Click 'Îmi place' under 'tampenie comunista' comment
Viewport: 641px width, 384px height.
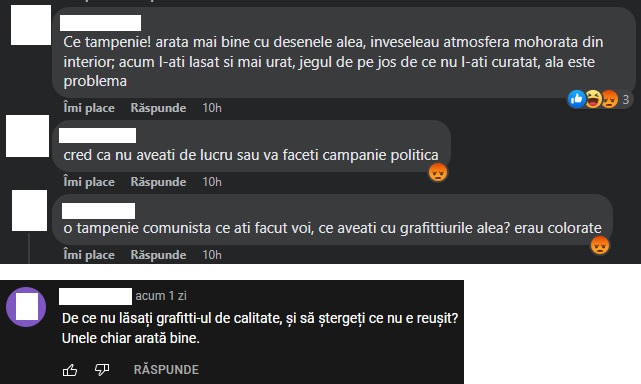tap(89, 255)
